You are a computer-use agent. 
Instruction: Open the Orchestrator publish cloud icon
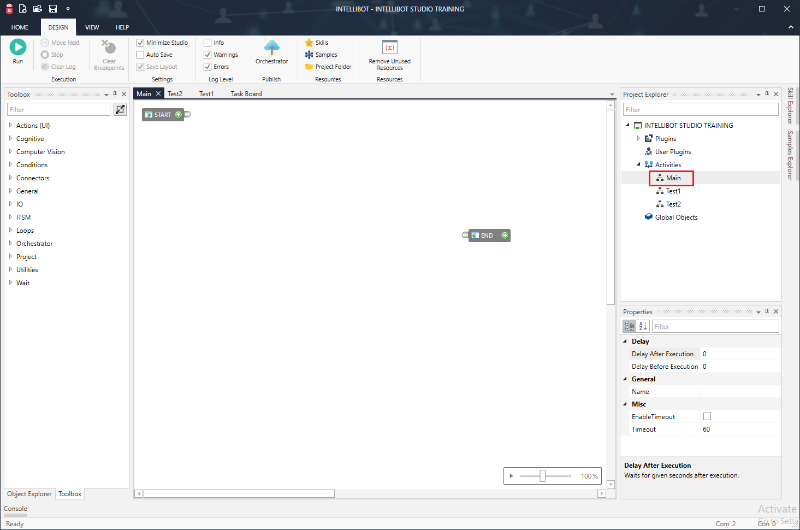271,47
